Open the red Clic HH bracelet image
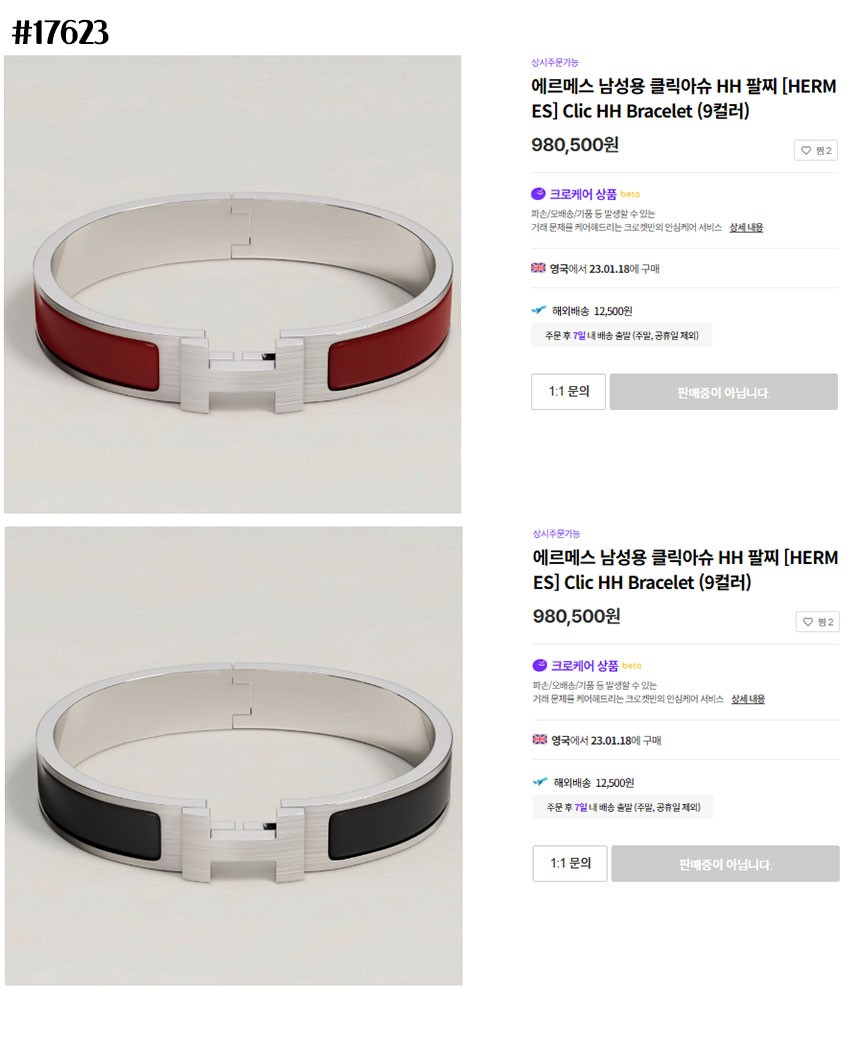Screen dimensions: 860x1042 [232, 284]
